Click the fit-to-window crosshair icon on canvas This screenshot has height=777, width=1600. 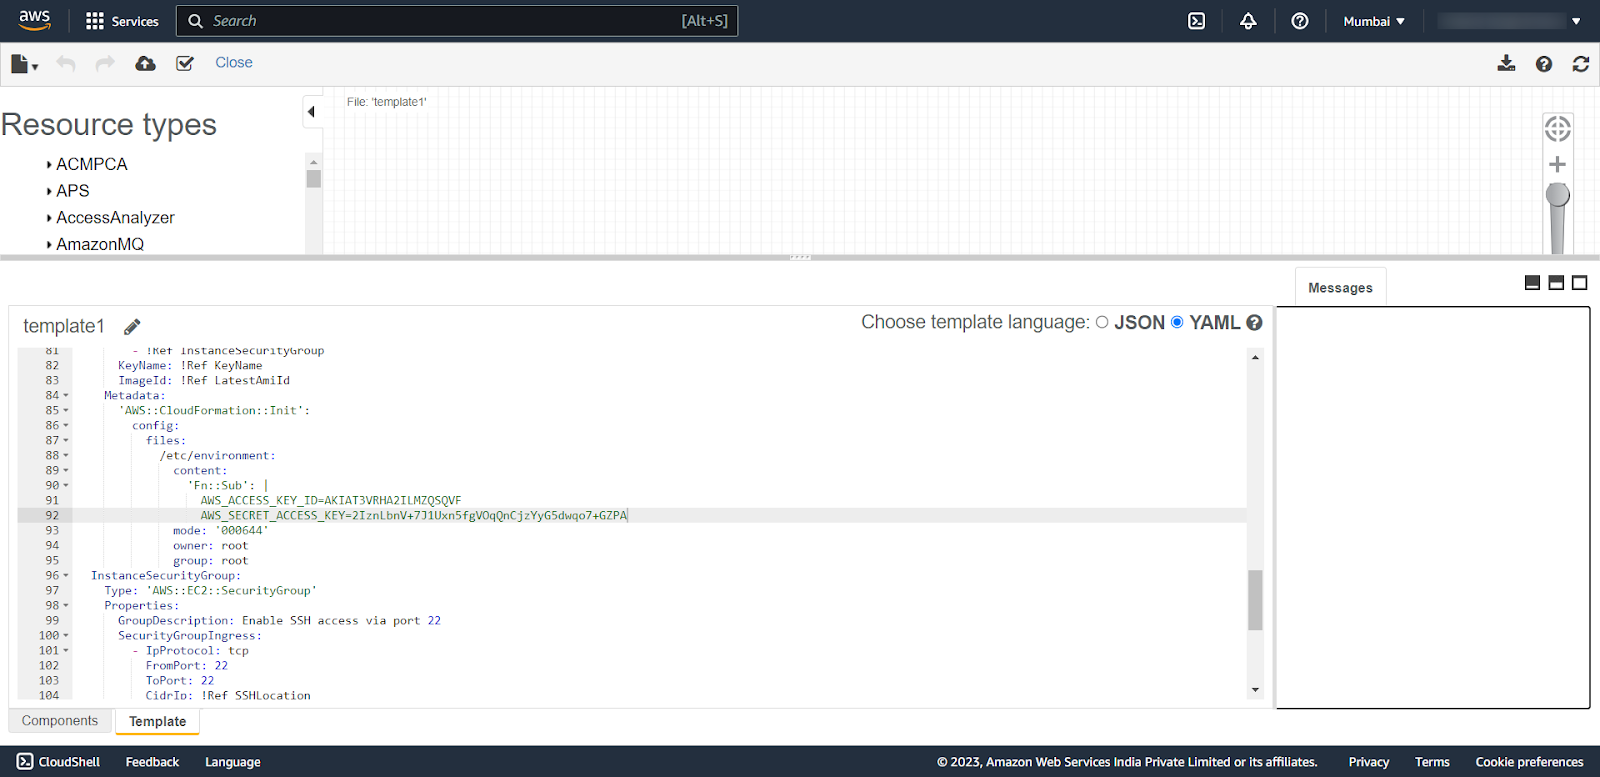tap(1557, 128)
